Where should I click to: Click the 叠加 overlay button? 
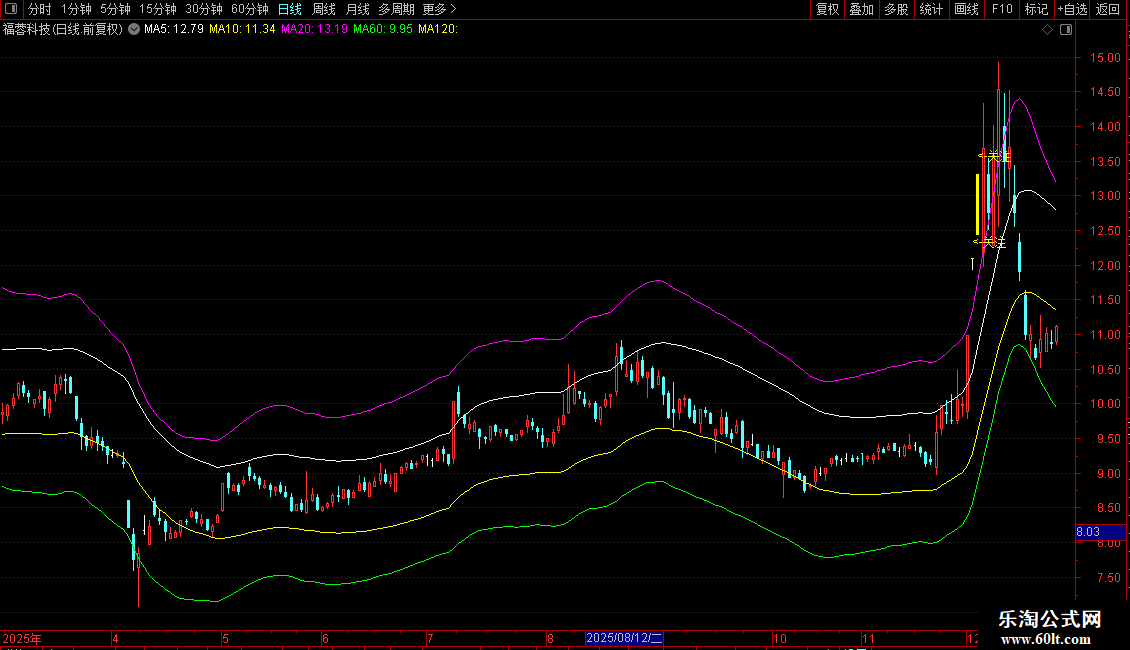[861, 9]
